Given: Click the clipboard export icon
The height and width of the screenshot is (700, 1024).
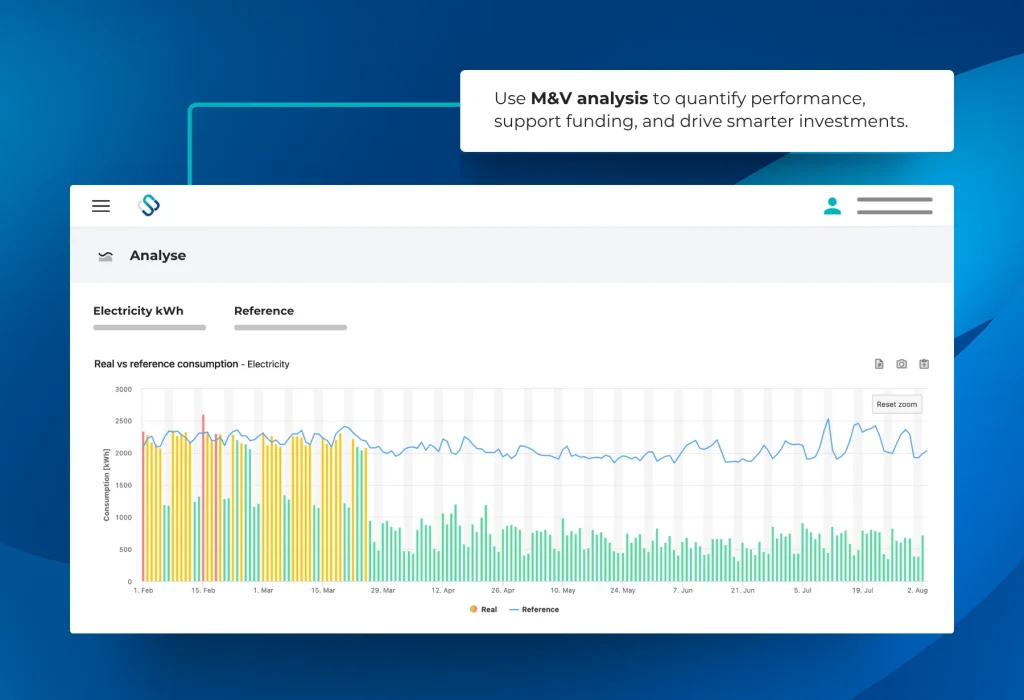Looking at the screenshot, I should click(x=924, y=364).
